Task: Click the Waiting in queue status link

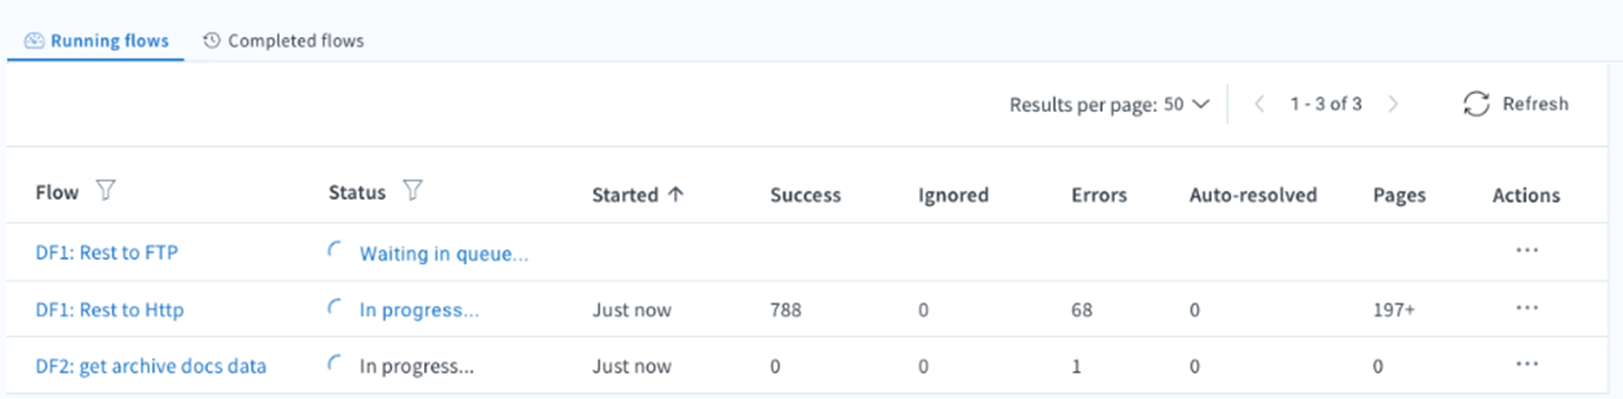Action: 444,254
